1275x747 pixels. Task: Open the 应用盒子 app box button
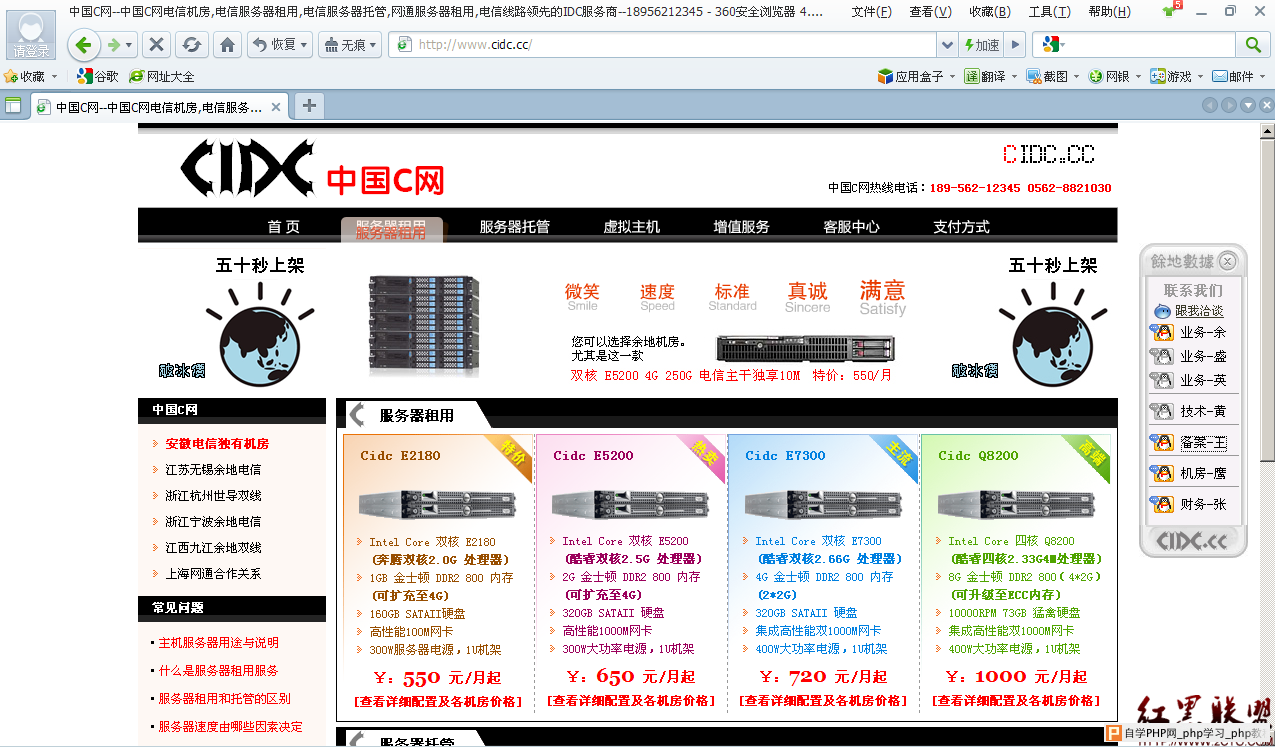(911, 76)
